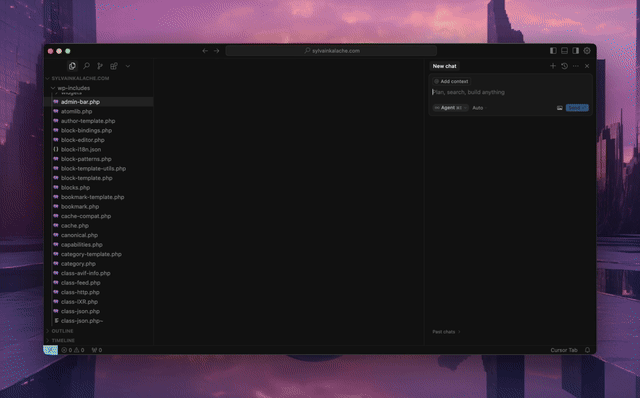Show chat history clock icon

coord(564,66)
